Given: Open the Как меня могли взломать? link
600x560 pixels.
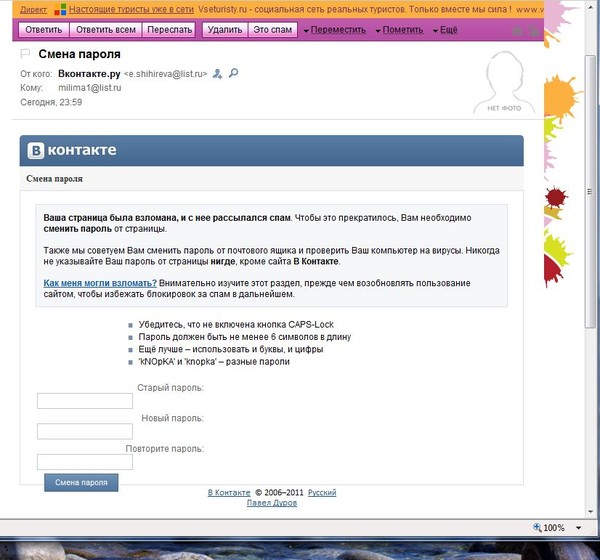Looking at the screenshot, I should (x=100, y=283).
